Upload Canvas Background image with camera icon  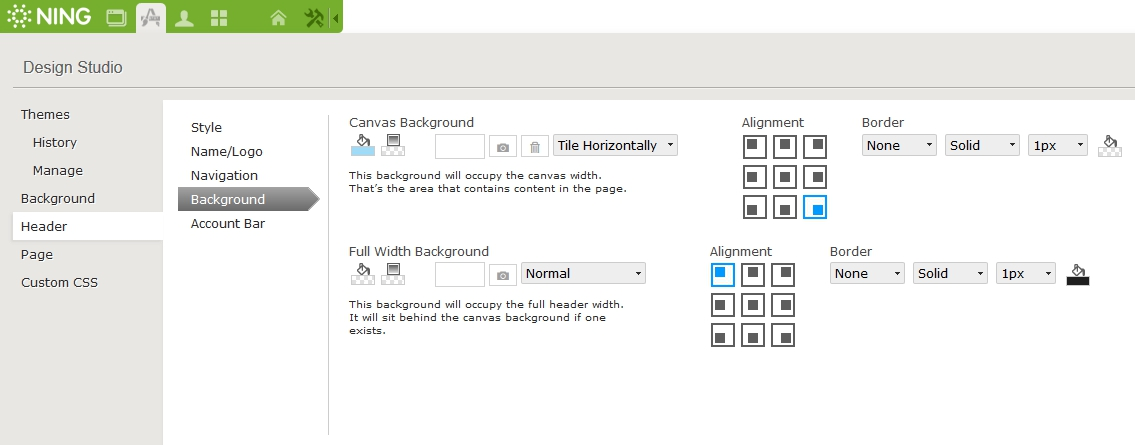coord(503,147)
